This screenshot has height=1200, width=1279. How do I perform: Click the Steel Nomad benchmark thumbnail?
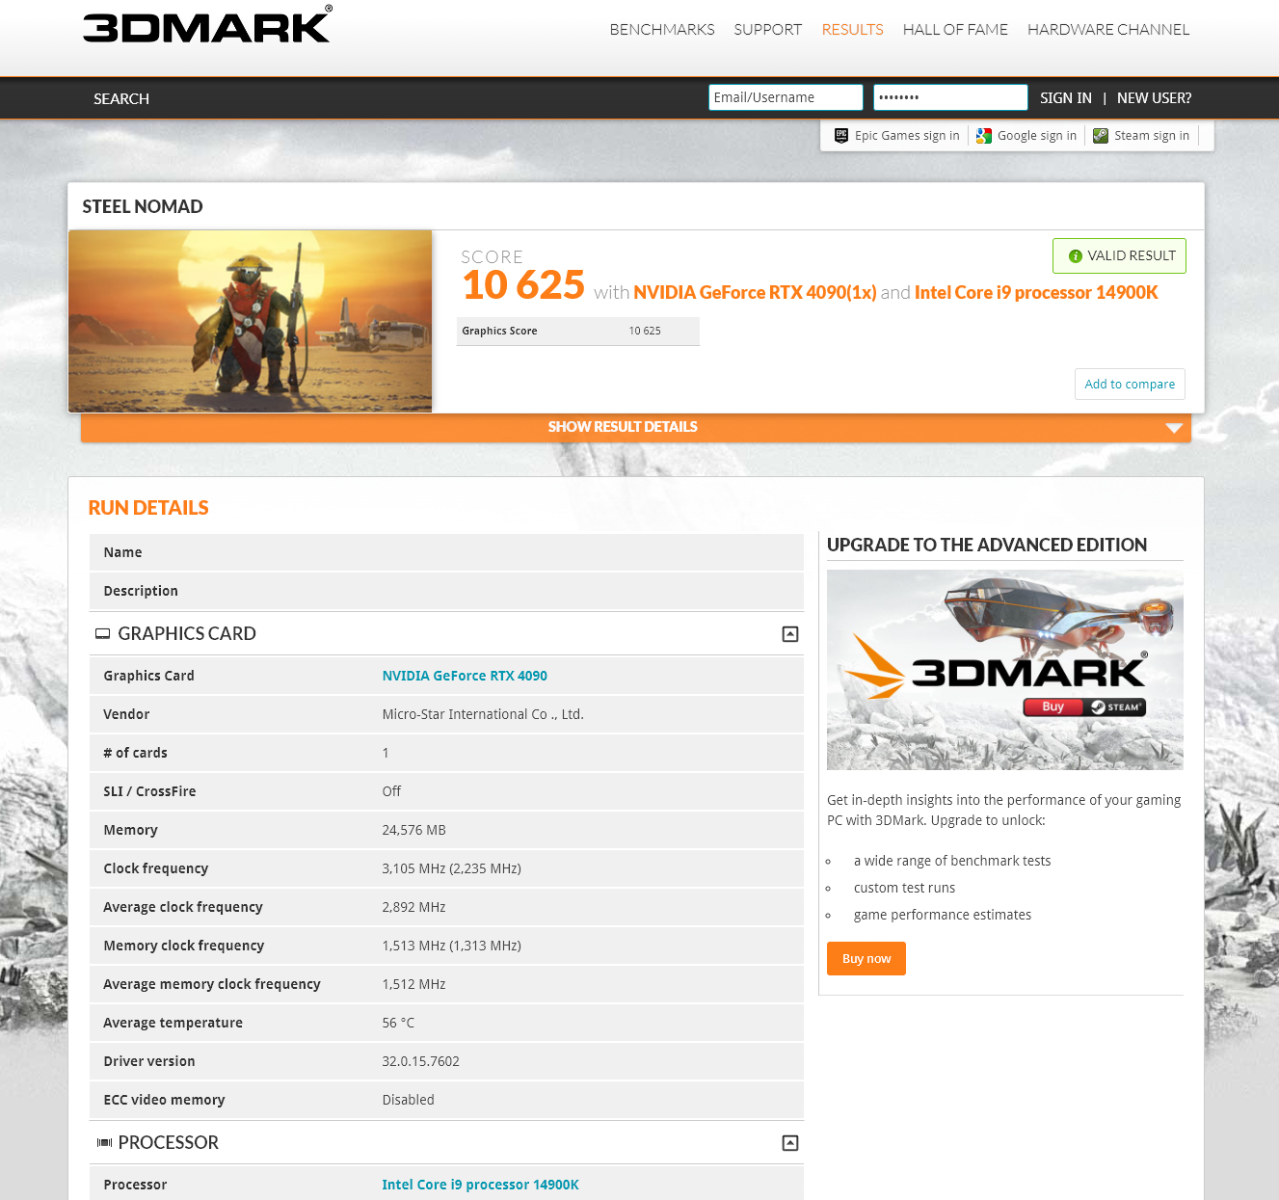(250, 321)
